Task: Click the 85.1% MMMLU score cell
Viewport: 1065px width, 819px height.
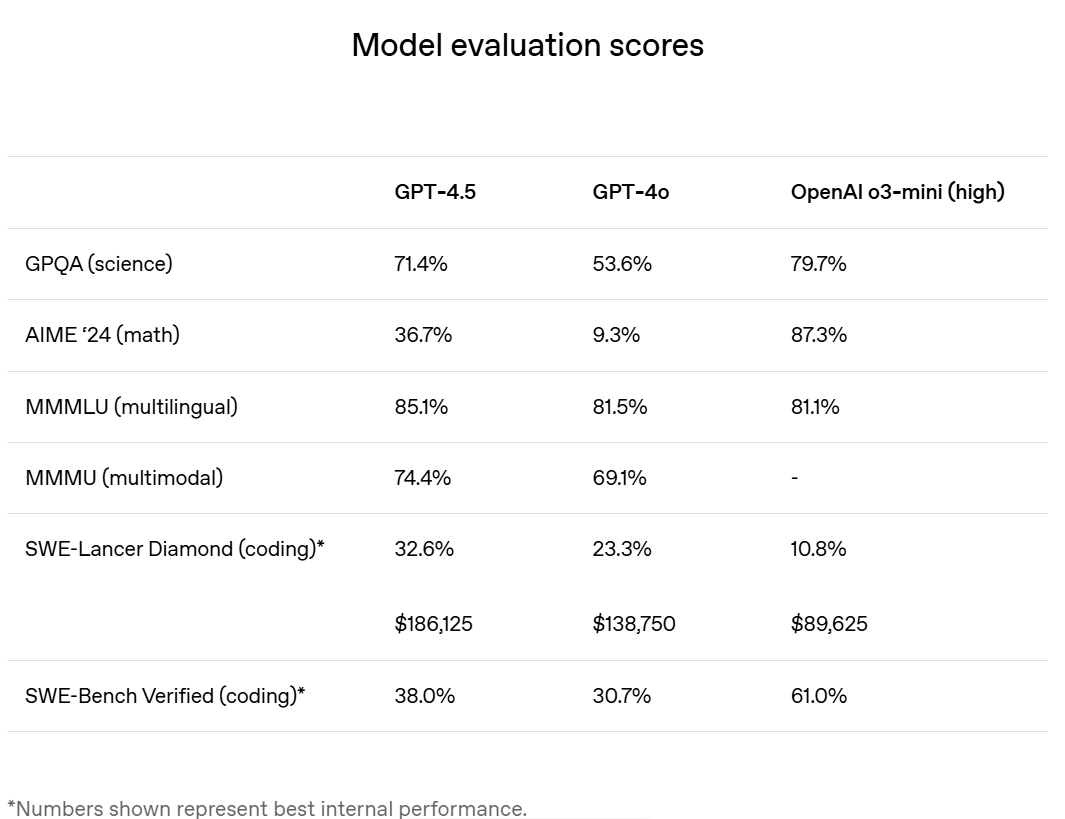Action: (421, 407)
